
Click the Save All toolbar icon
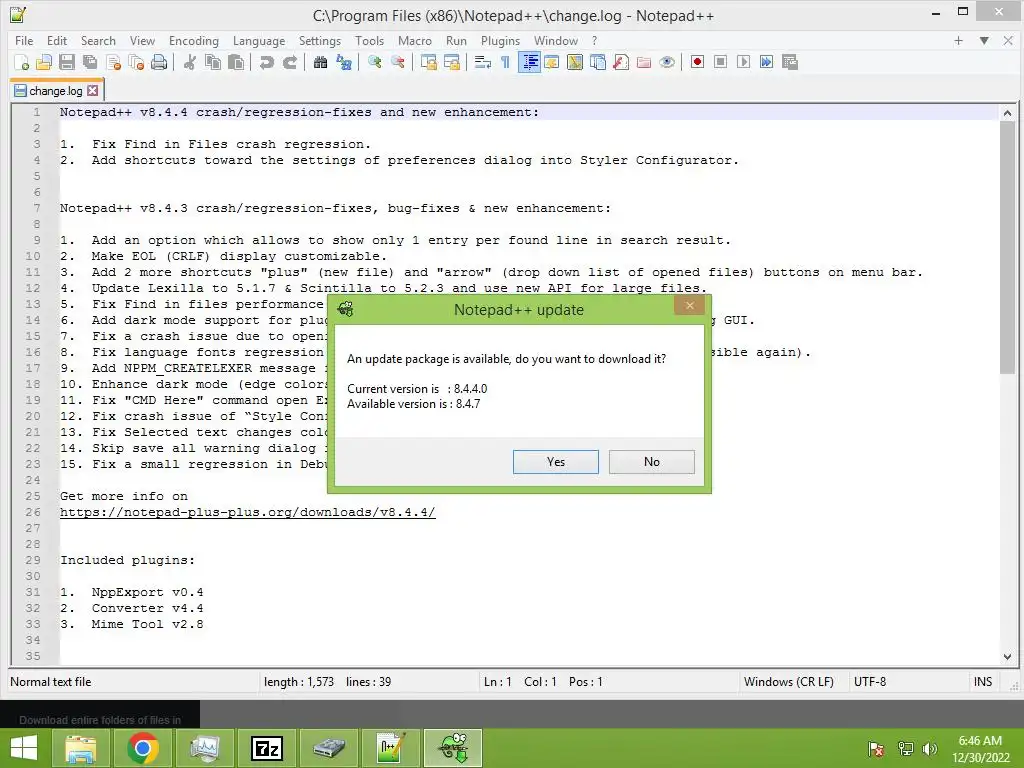(90, 62)
